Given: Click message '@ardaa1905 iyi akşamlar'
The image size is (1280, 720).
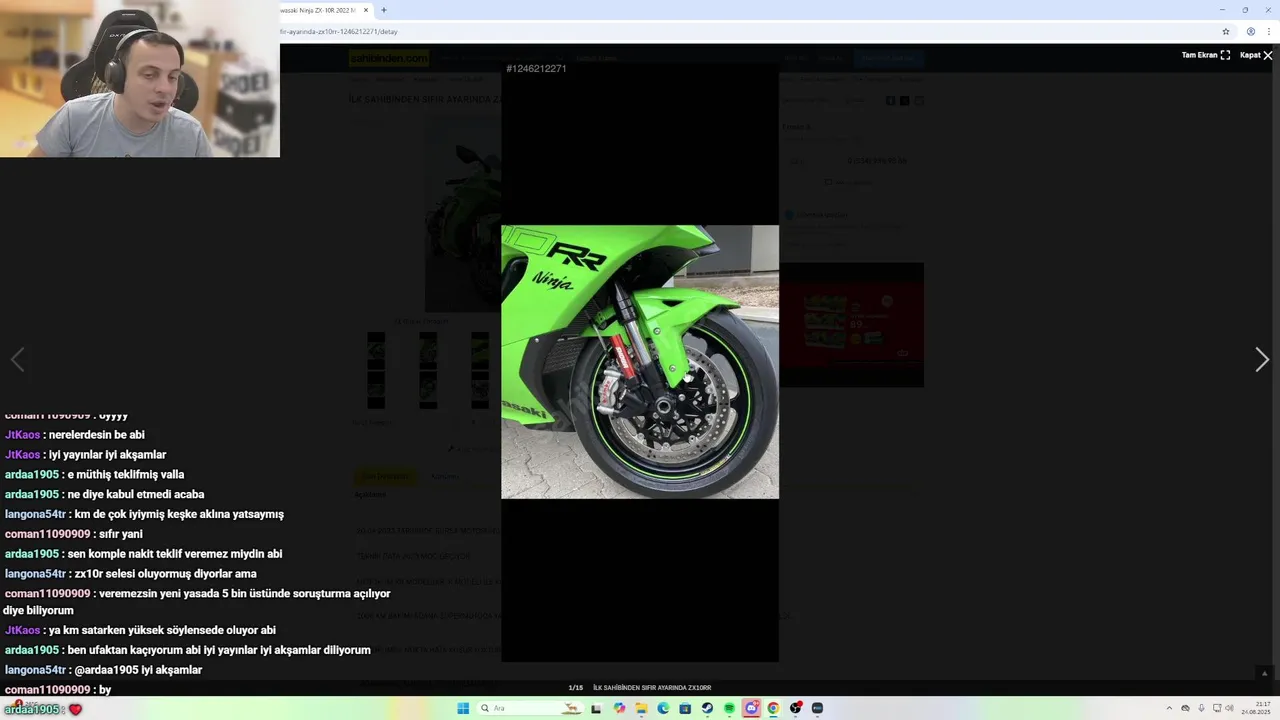Looking at the screenshot, I should (138, 670).
